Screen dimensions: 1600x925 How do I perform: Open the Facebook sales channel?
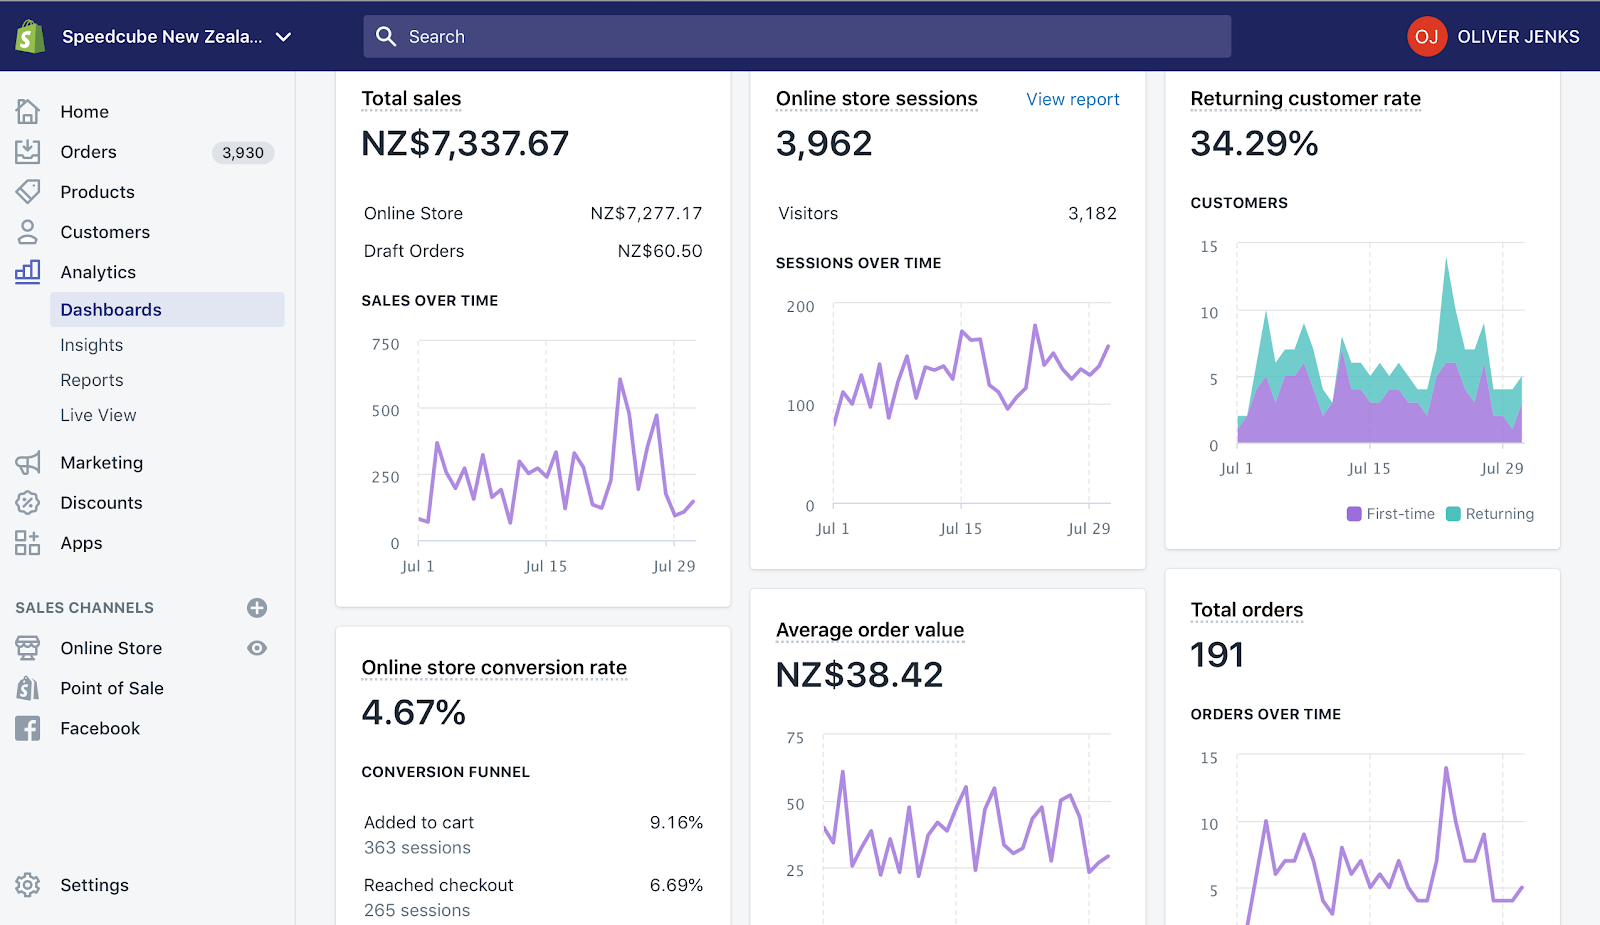(100, 728)
